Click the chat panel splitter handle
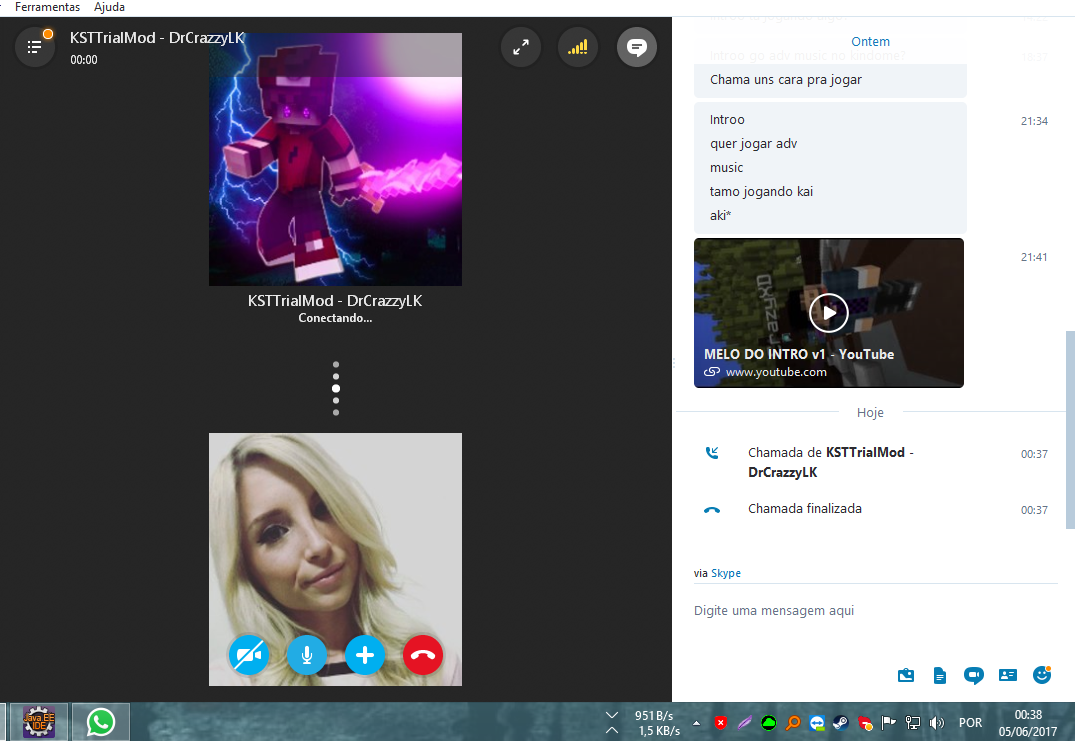1075x741 pixels. tap(674, 362)
